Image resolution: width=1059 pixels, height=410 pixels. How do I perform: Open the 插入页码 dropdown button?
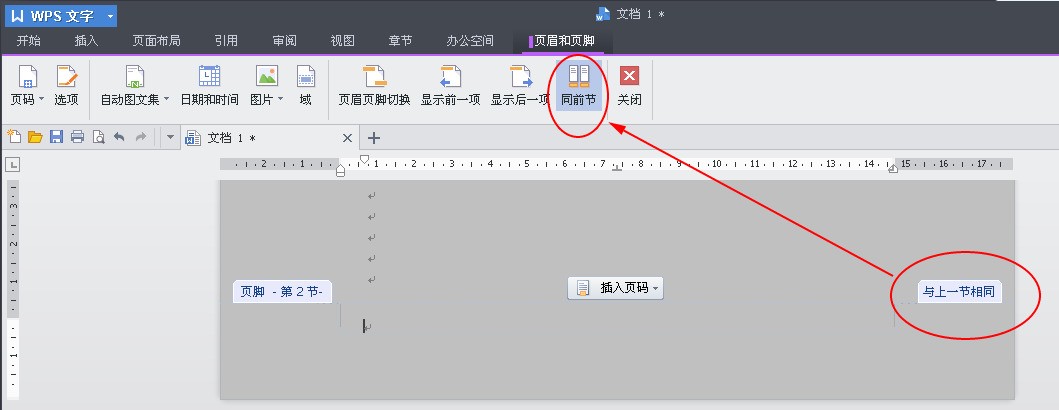point(615,288)
